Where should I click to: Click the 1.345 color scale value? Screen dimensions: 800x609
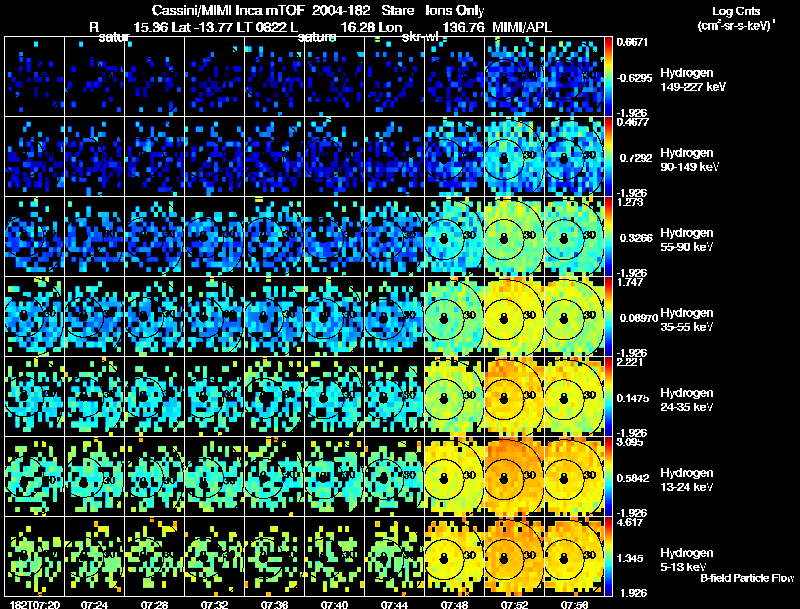(x=630, y=559)
